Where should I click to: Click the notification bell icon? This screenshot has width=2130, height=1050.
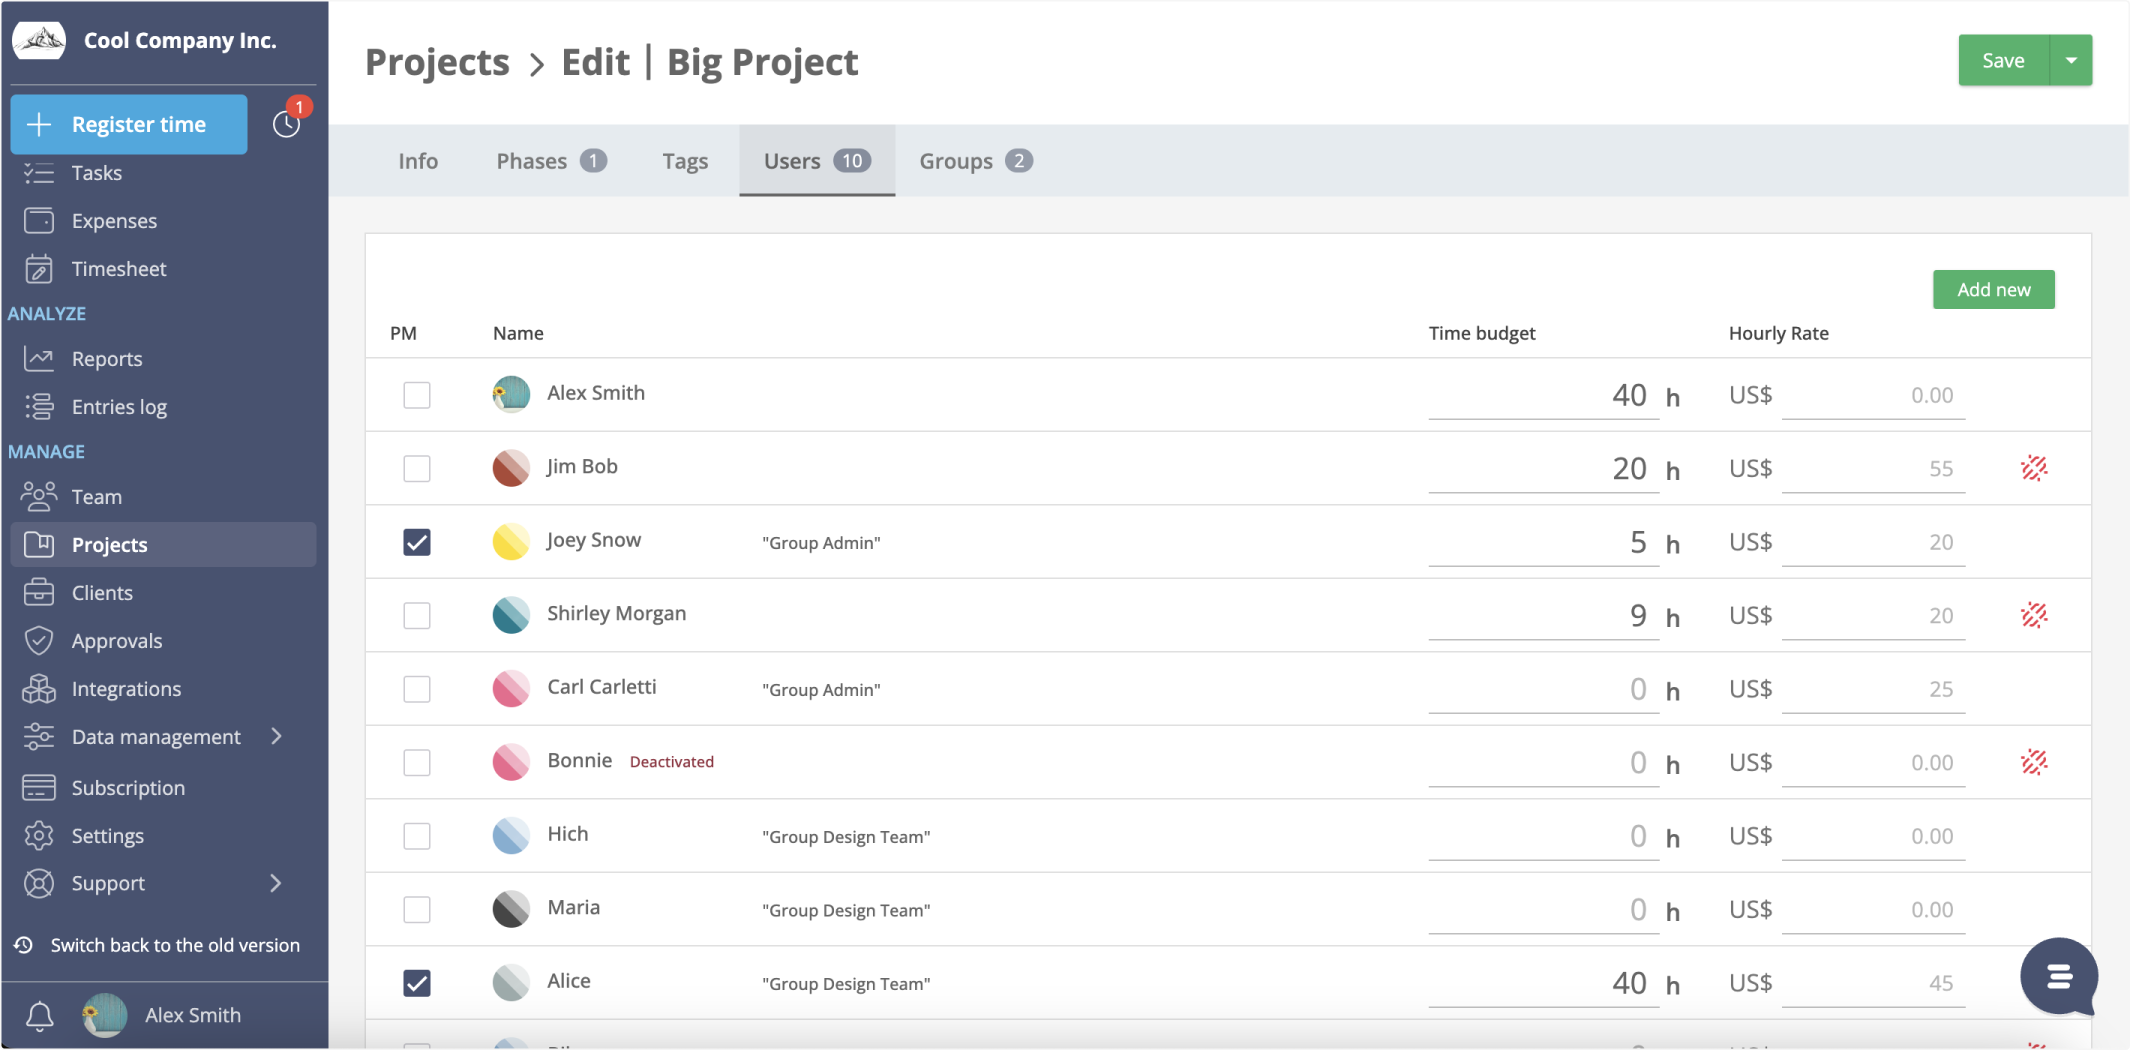pyautogui.click(x=39, y=1015)
